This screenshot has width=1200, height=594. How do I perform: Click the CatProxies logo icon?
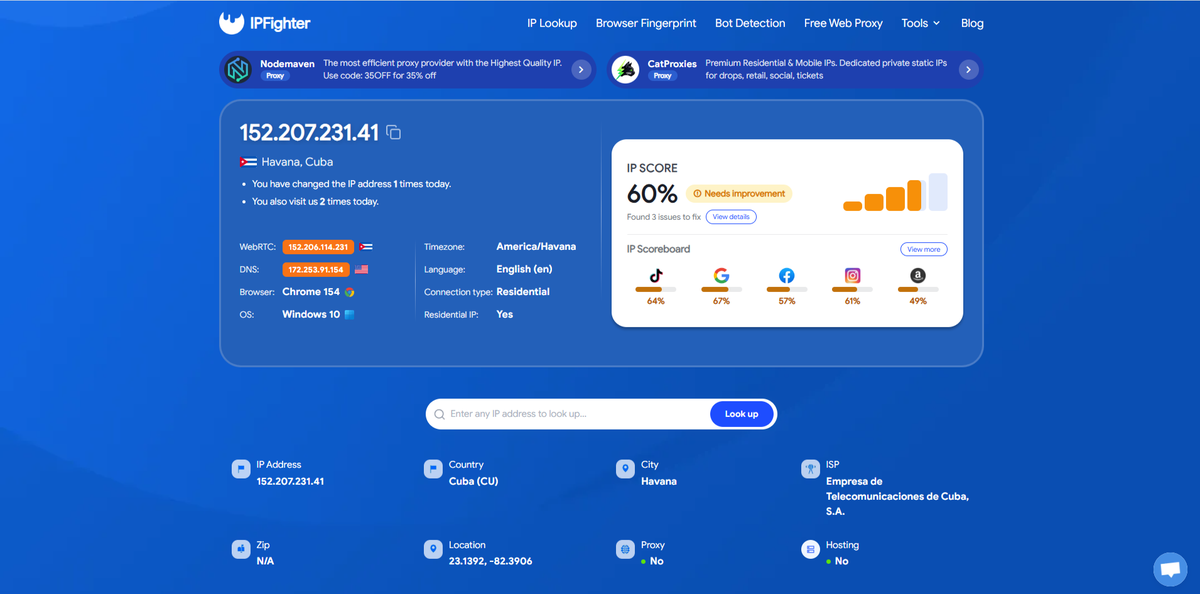coord(626,69)
